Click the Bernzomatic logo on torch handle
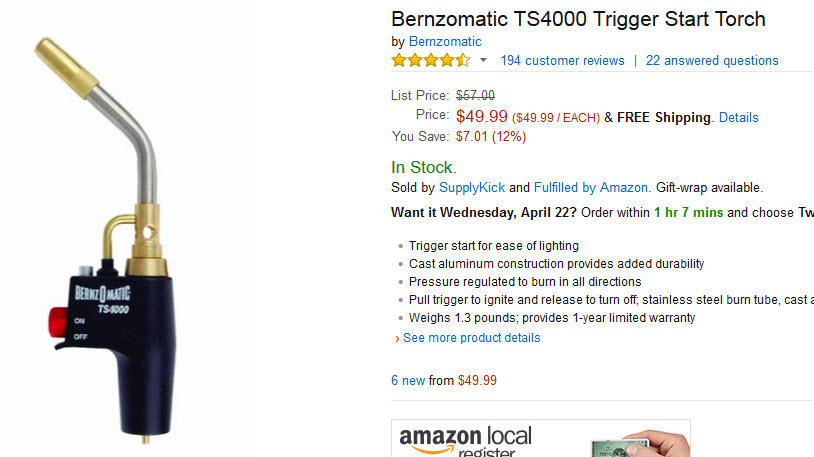 [102, 294]
